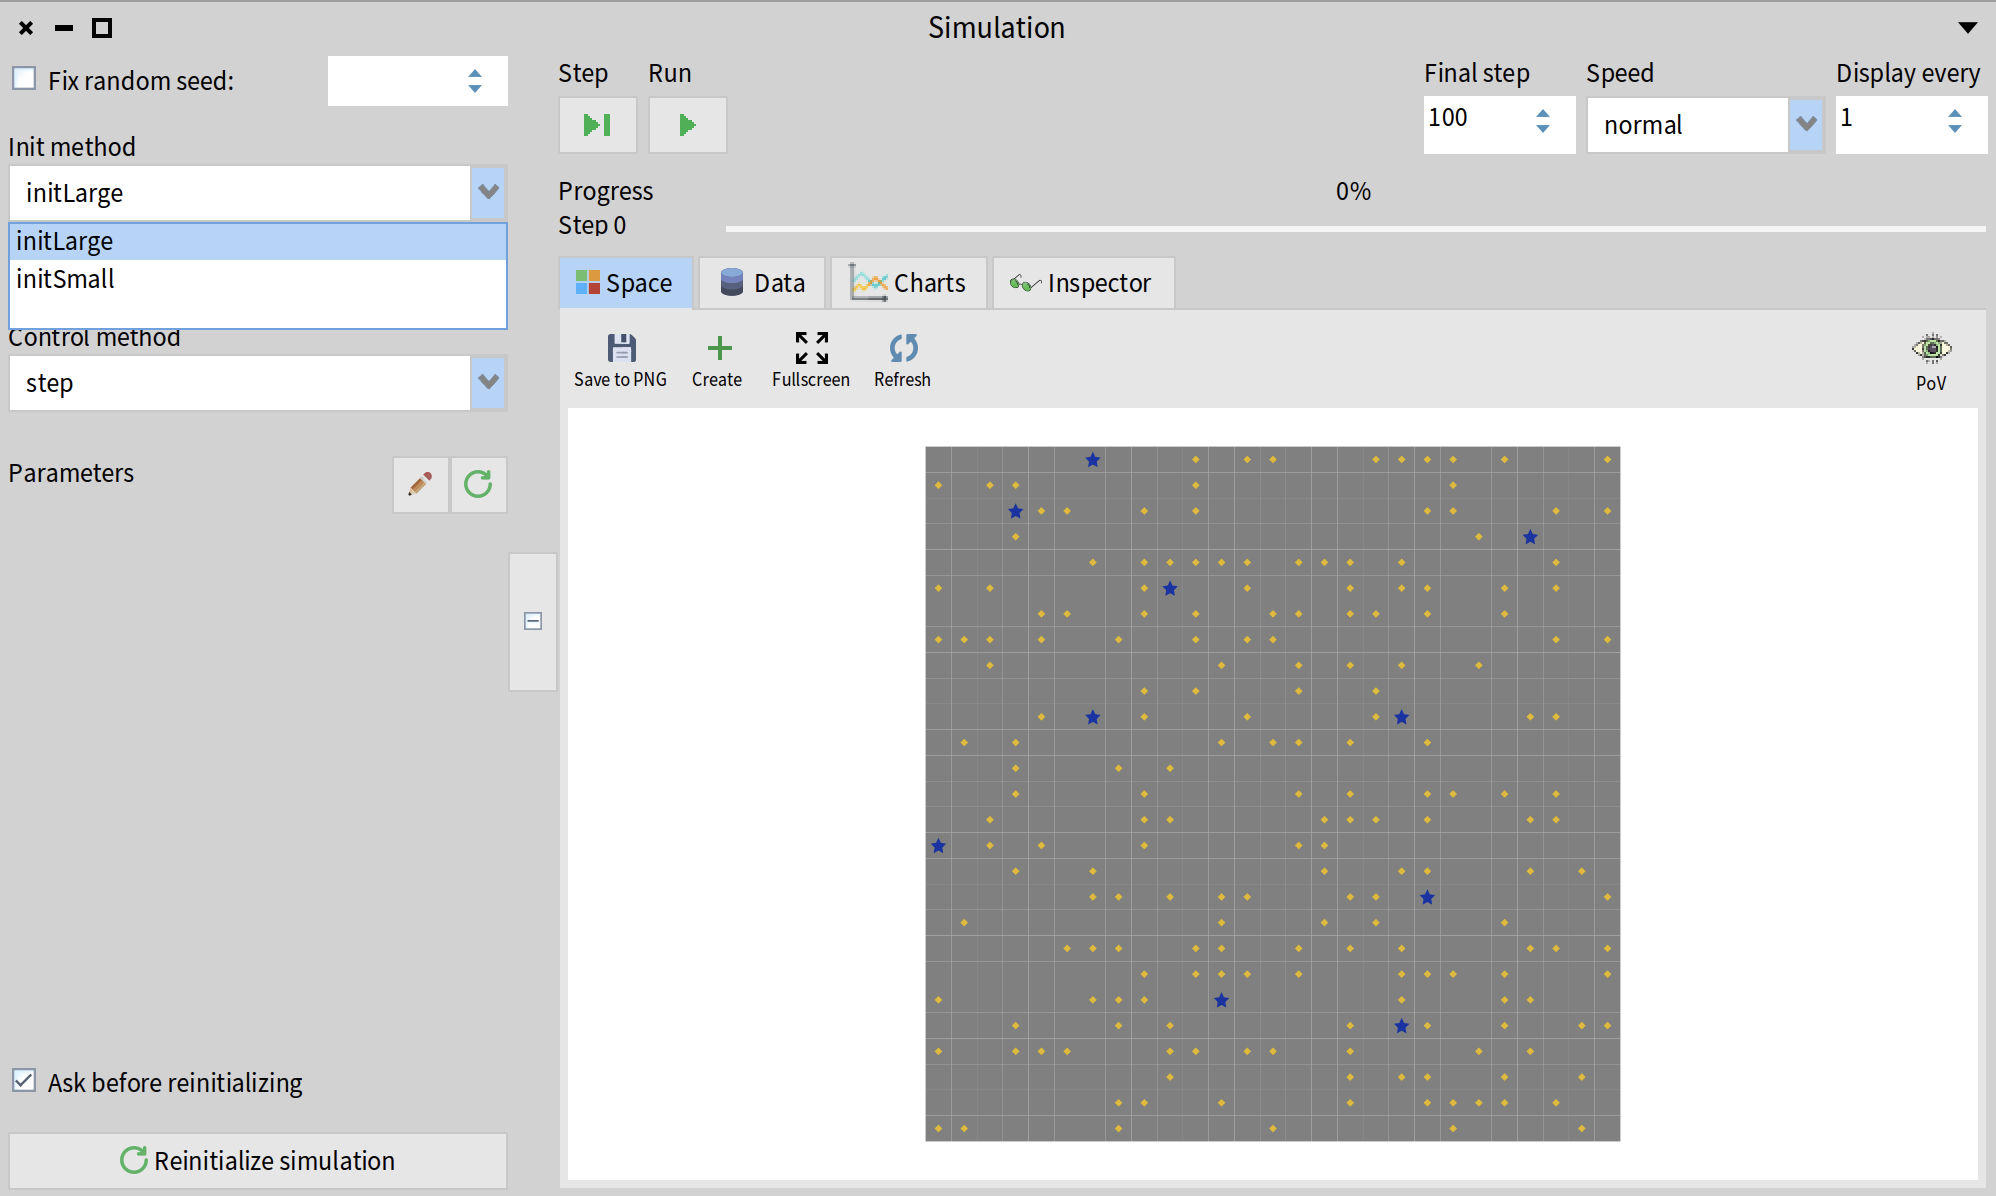Click the Step forward button

pyautogui.click(x=597, y=125)
